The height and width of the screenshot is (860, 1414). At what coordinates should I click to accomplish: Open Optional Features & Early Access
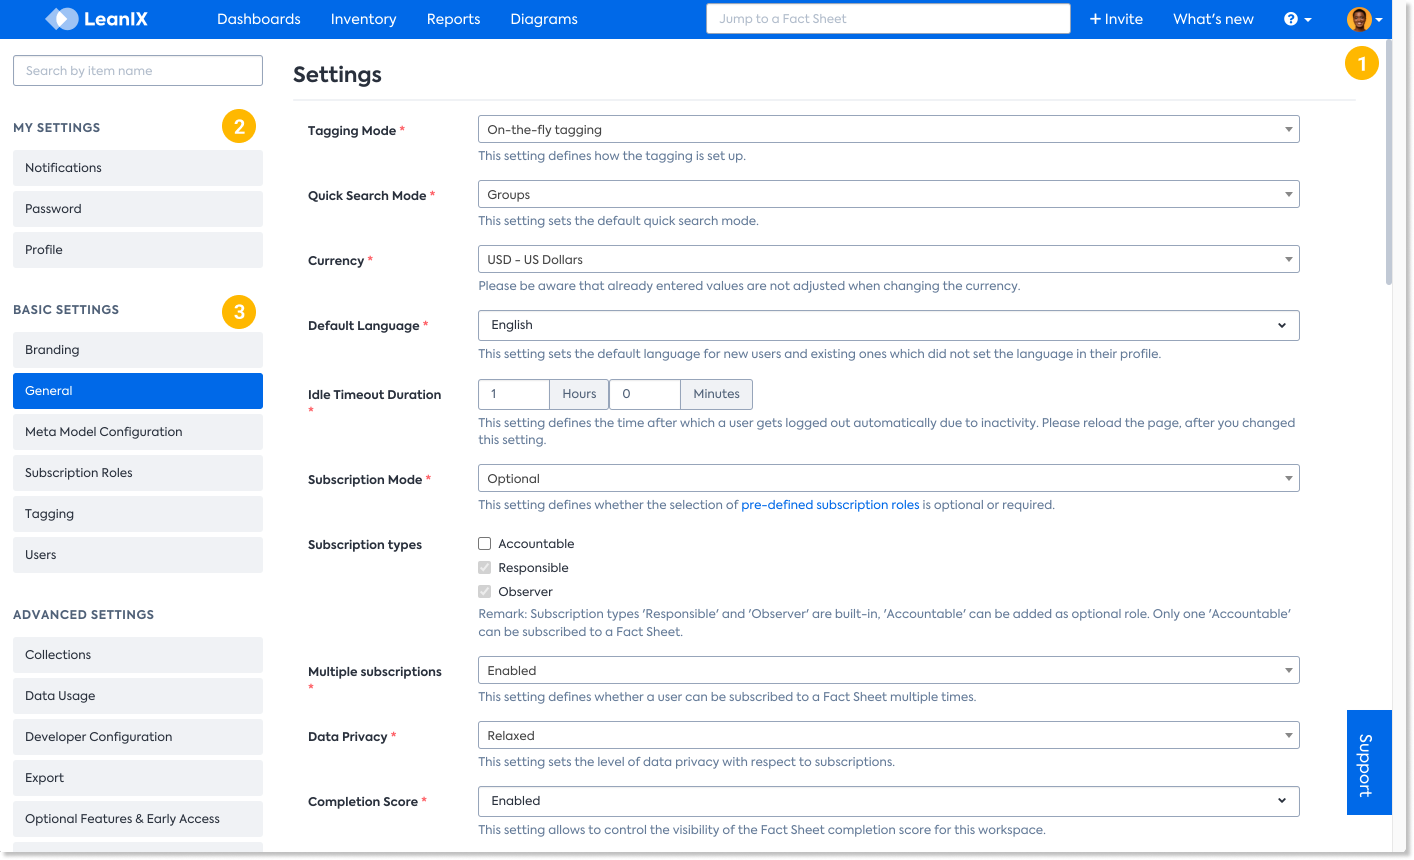pos(138,819)
